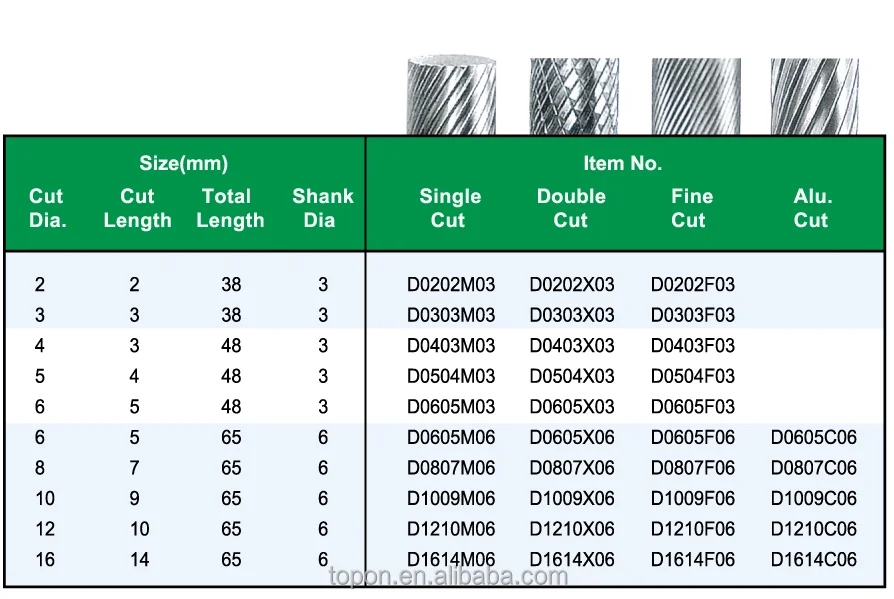Select item number D1210X06
This screenshot has width=894, height=599.
point(572,529)
